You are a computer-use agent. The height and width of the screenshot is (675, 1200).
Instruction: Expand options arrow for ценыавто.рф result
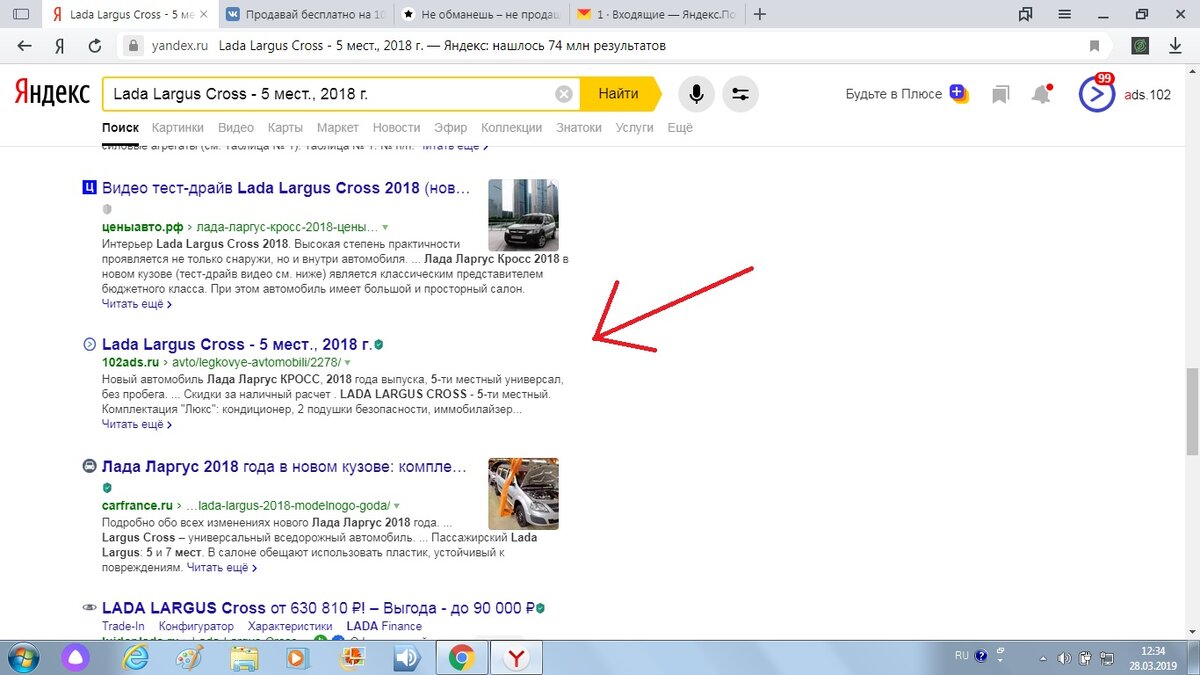coord(385,227)
